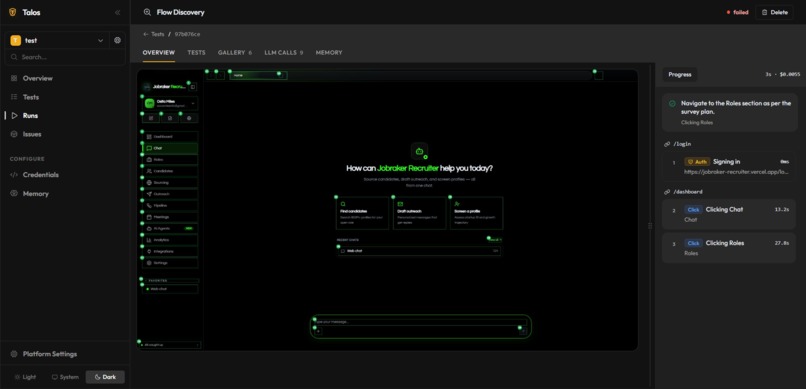Click the /login route link
The height and width of the screenshot is (389, 806).
pyautogui.click(x=681, y=144)
